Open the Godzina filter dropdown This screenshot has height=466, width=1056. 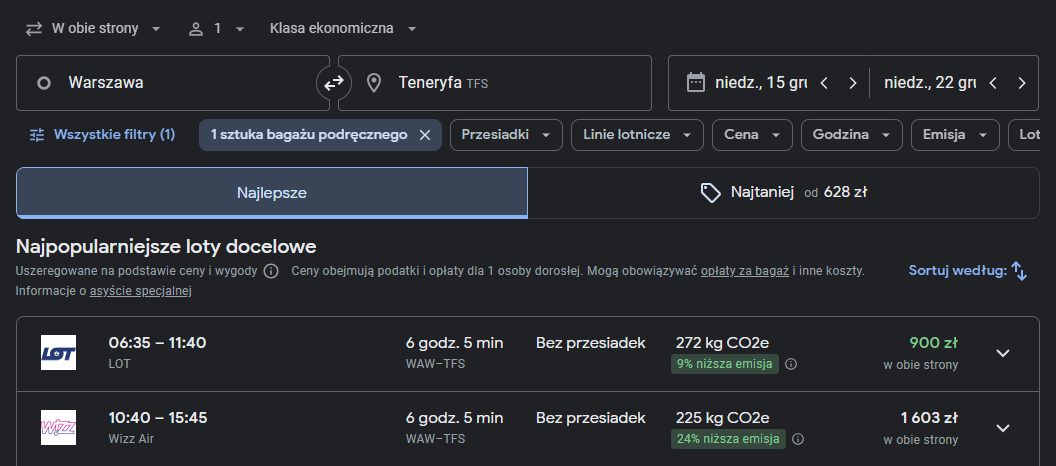point(852,135)
